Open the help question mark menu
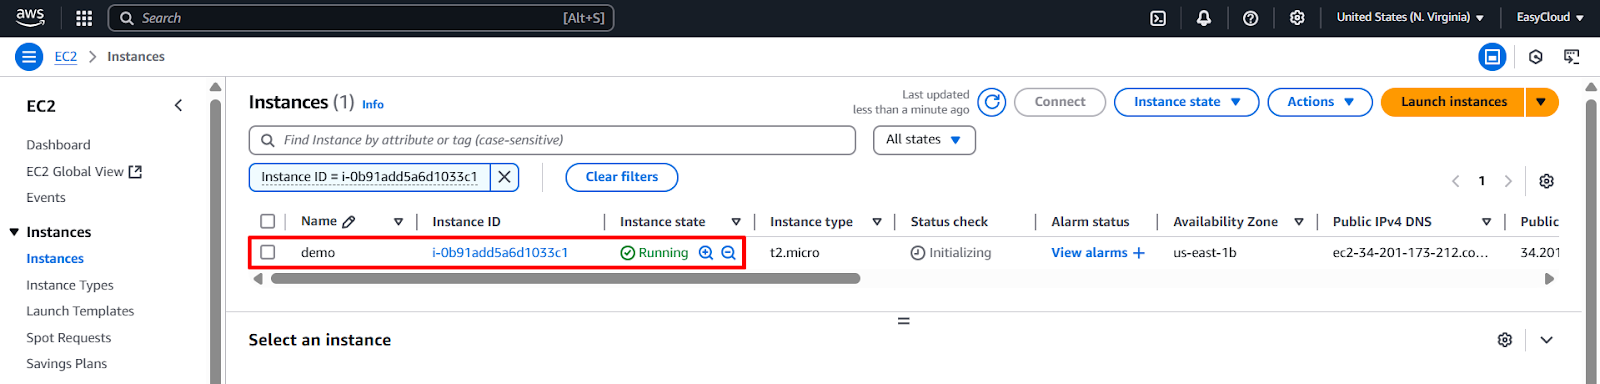Screen dimensions: 1600x384 click(x=1250, y=18)
